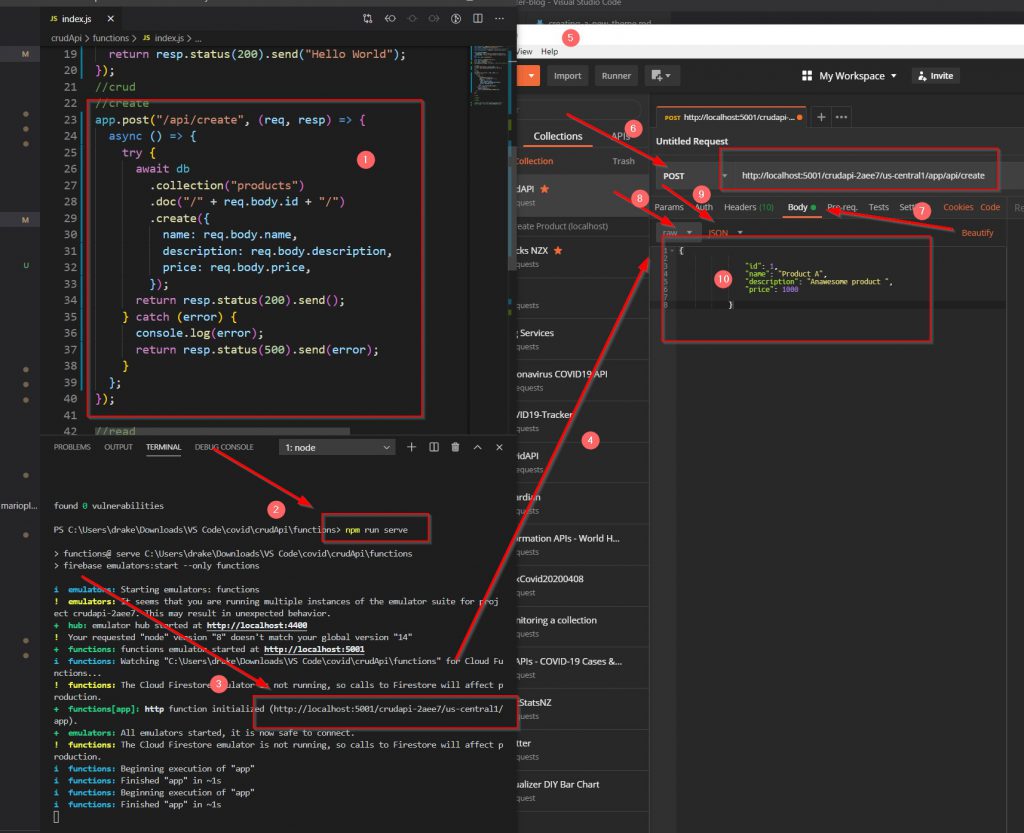This screenshot has width=1024, height=833.
Task: Switch to the PROBLEMS panel tab
Action: (x=73, y=447)
